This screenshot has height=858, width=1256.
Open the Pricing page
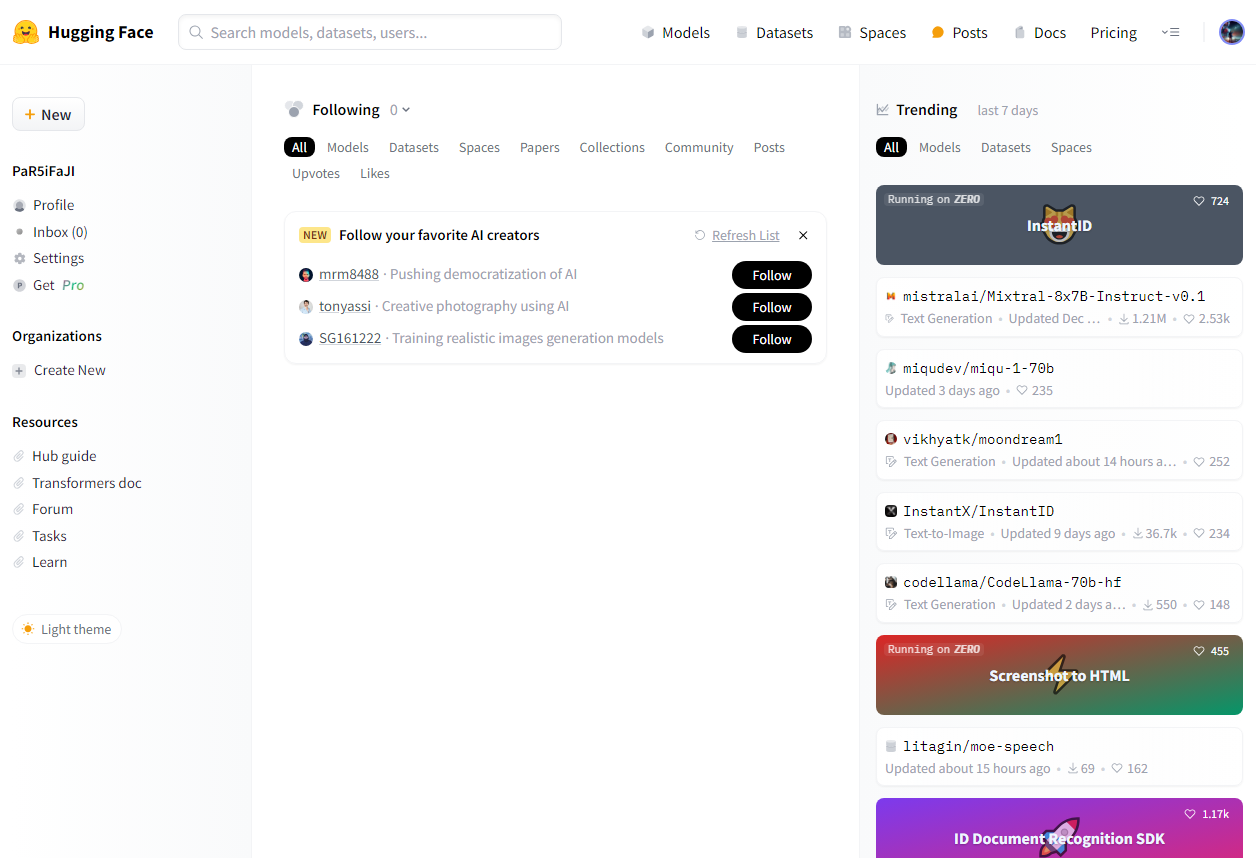click(1114, 33)
